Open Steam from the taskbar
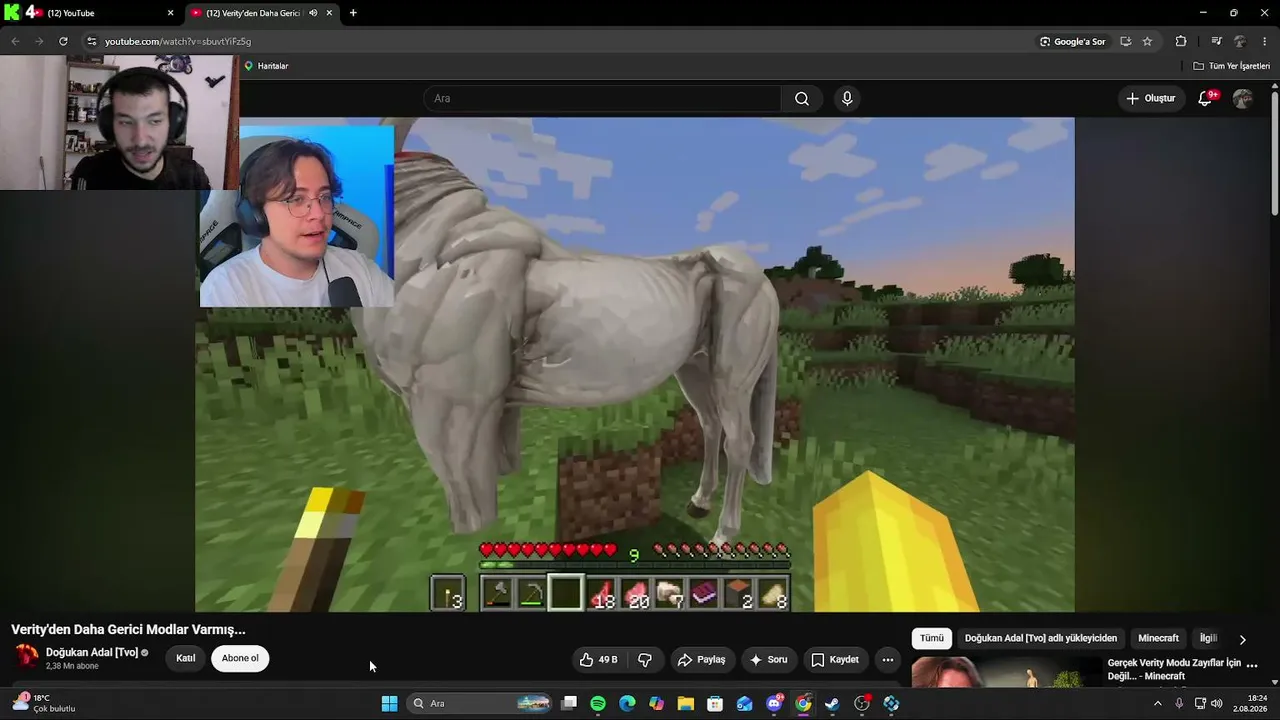Viewport: 1280px width, 720px height. [x=832, y=703]
